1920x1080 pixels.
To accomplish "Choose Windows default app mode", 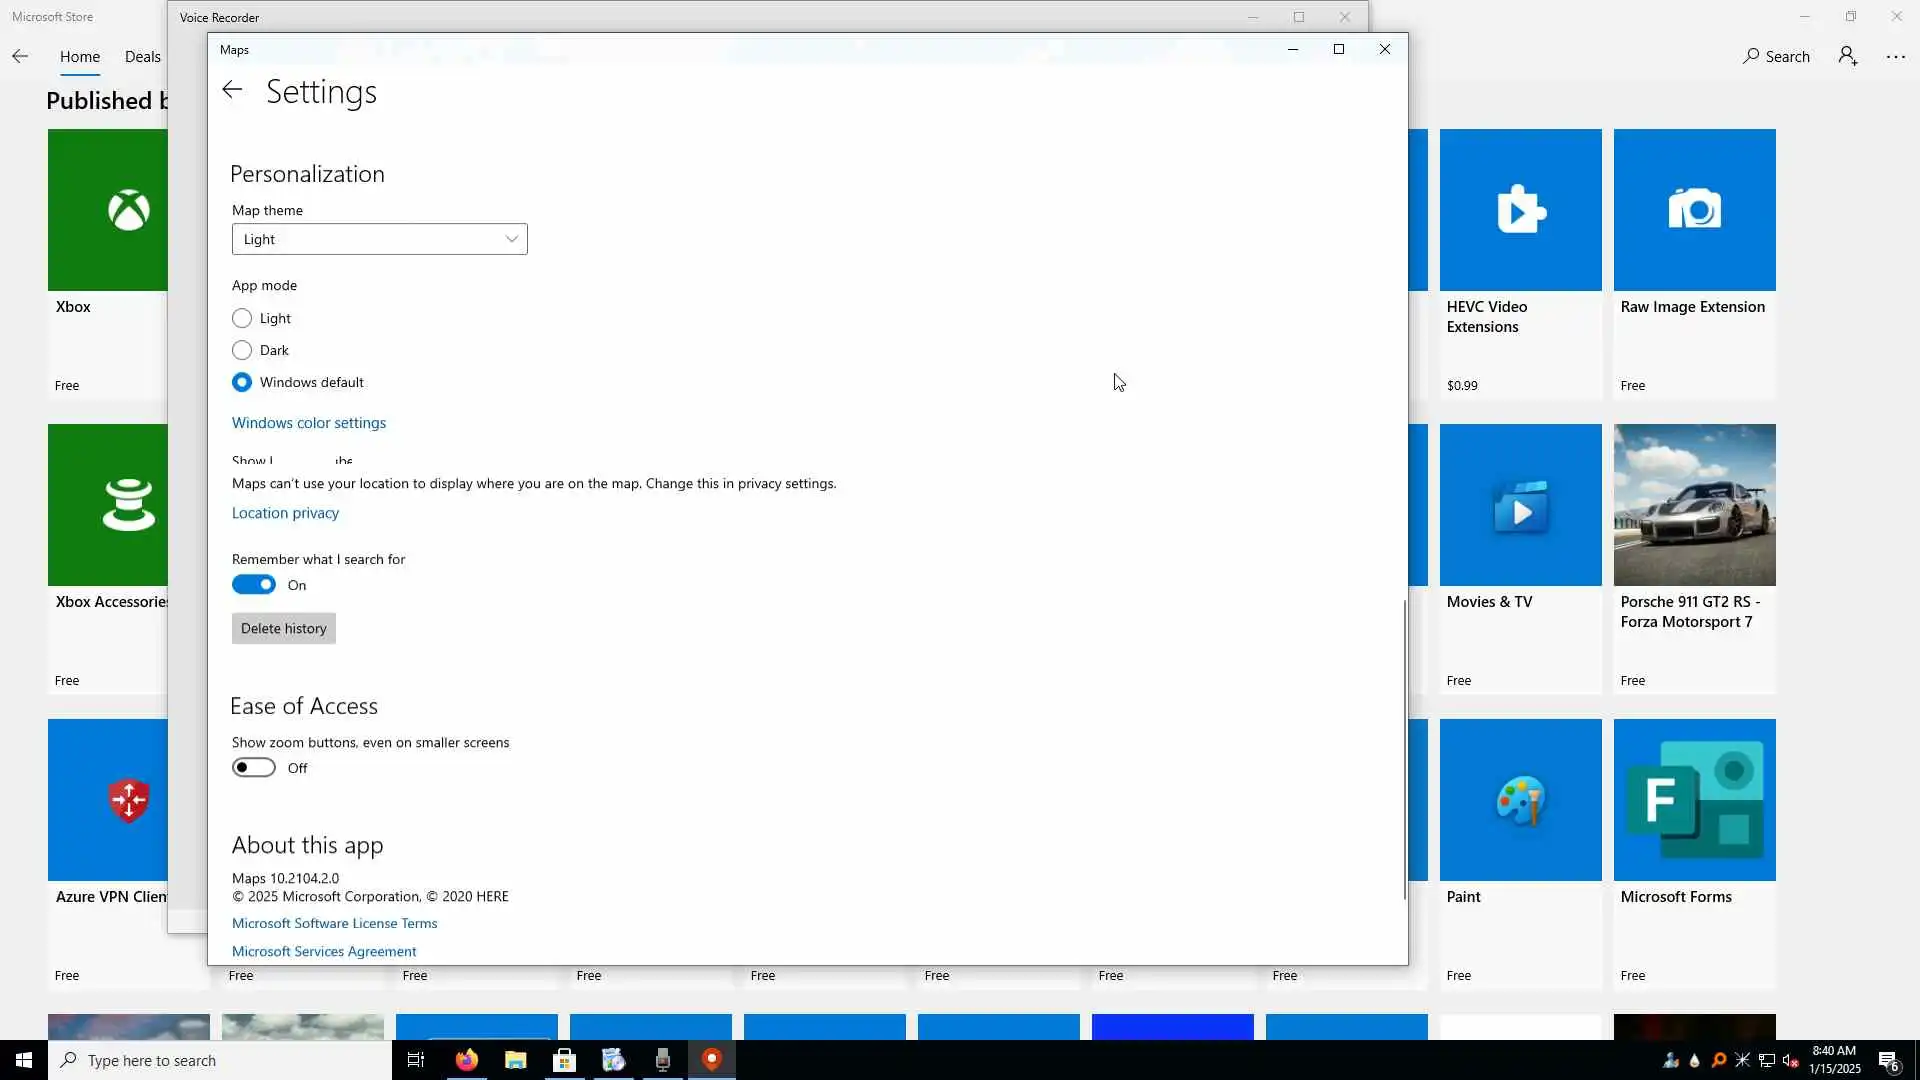I will tap(242, 382).
